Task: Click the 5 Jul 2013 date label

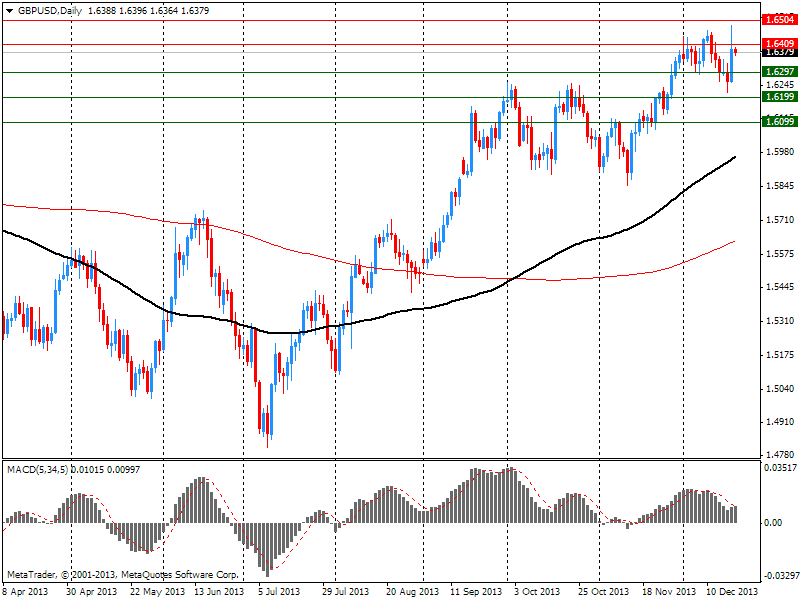Action: tap(279, 592)
